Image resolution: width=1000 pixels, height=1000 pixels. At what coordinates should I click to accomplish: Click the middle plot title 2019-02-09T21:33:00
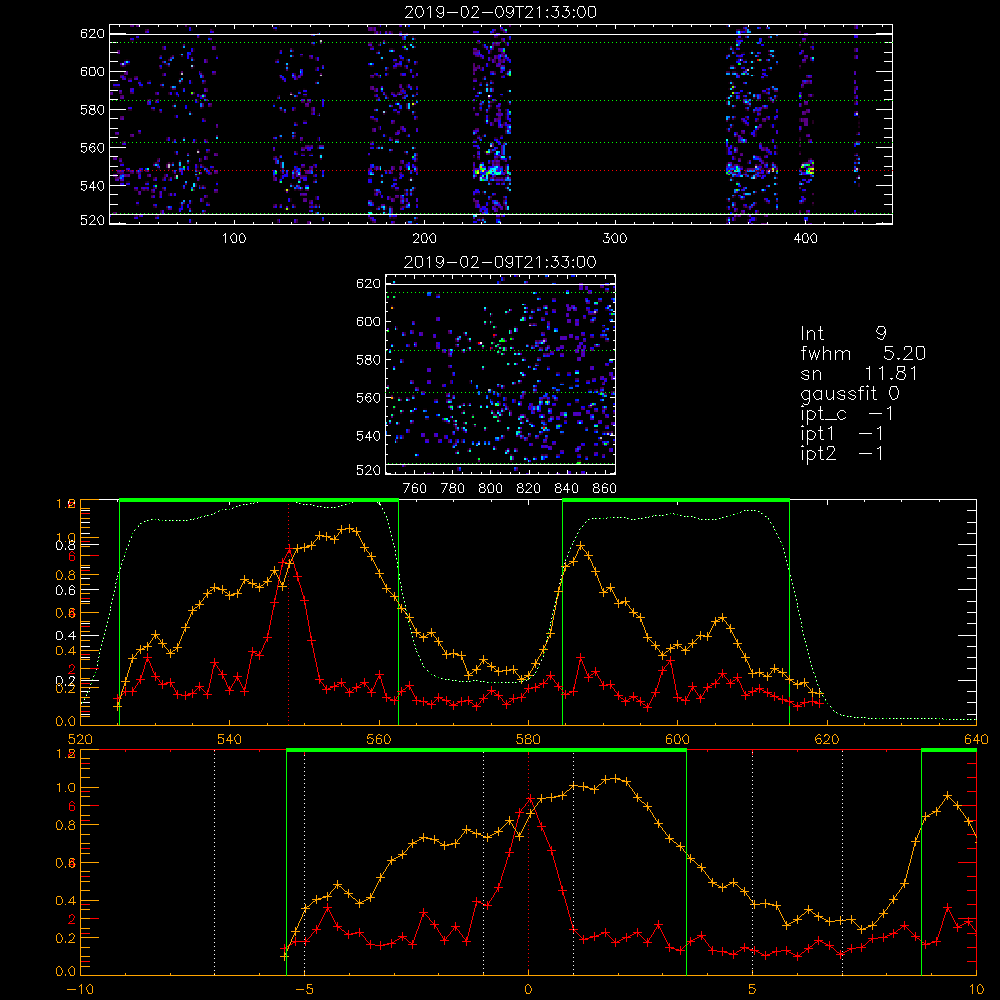tap(501, 262)
